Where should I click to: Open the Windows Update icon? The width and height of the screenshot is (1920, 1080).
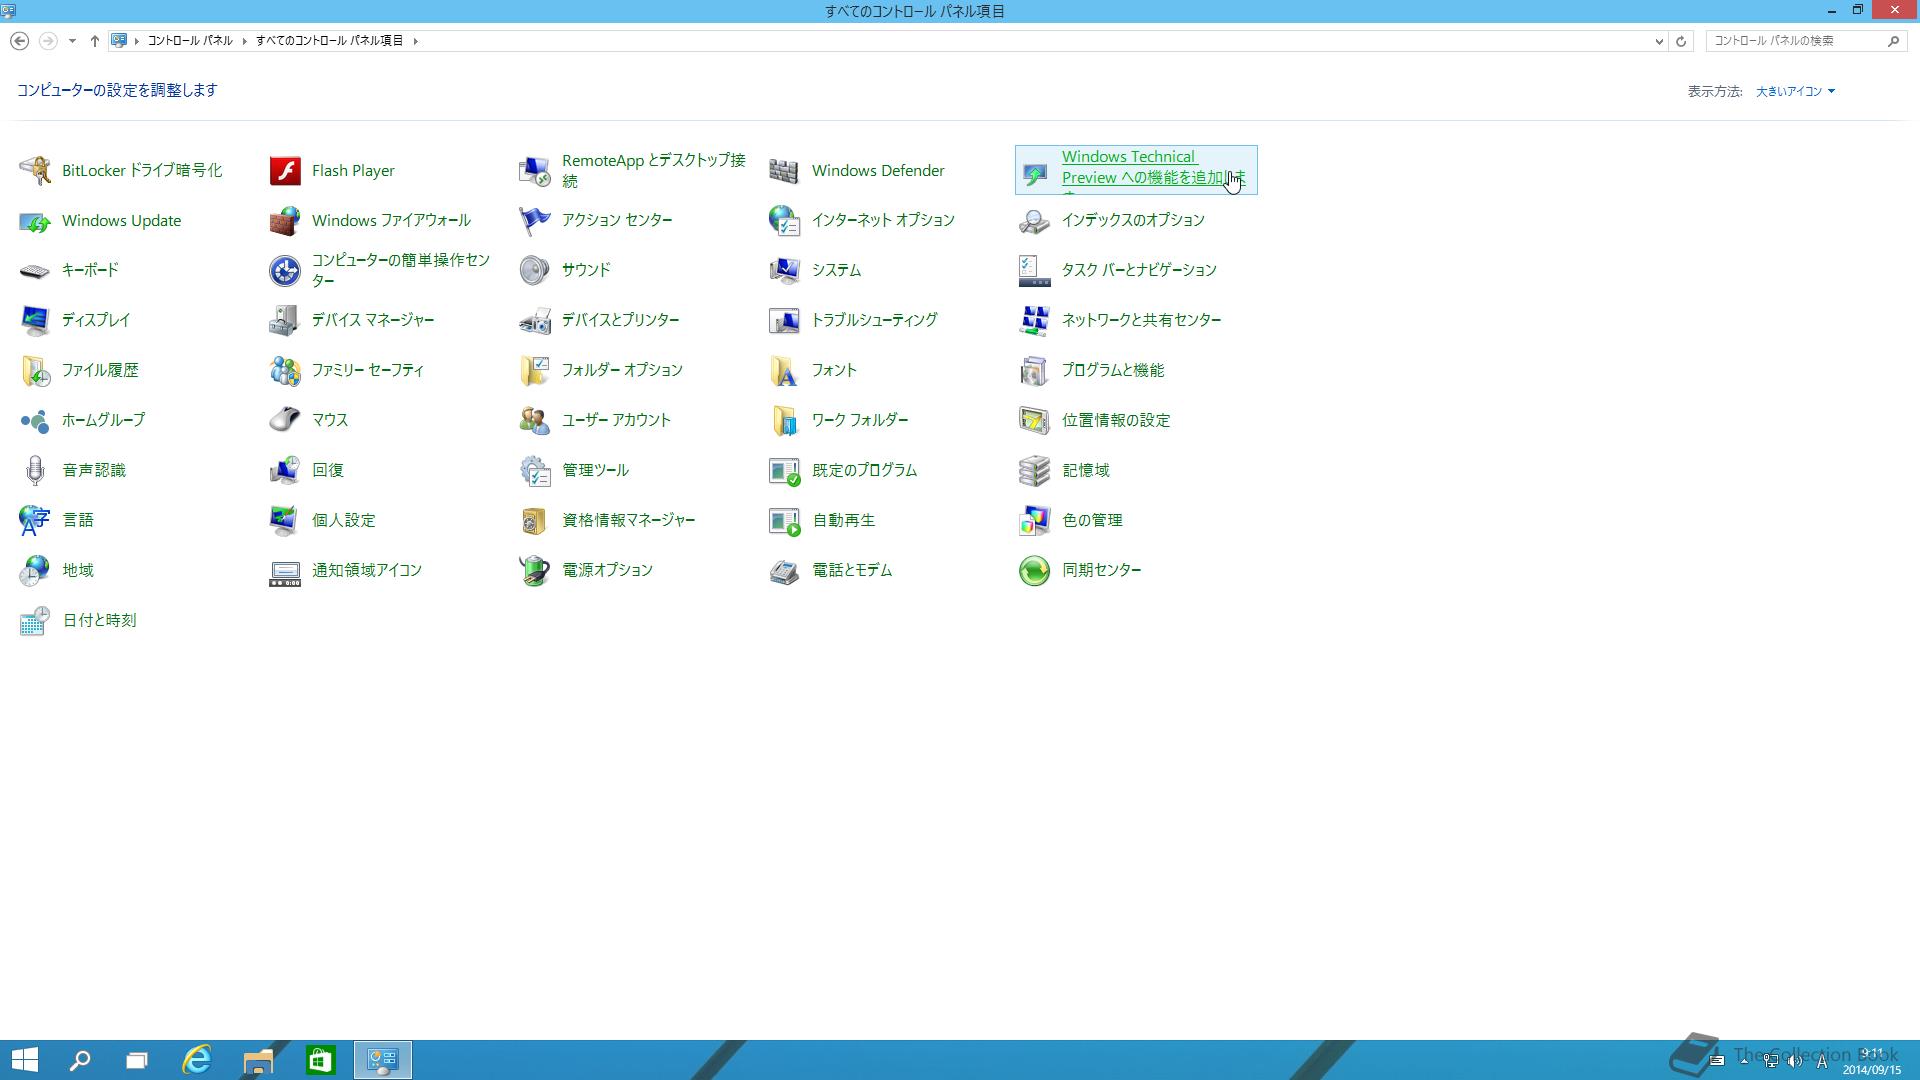coord(35,220)
